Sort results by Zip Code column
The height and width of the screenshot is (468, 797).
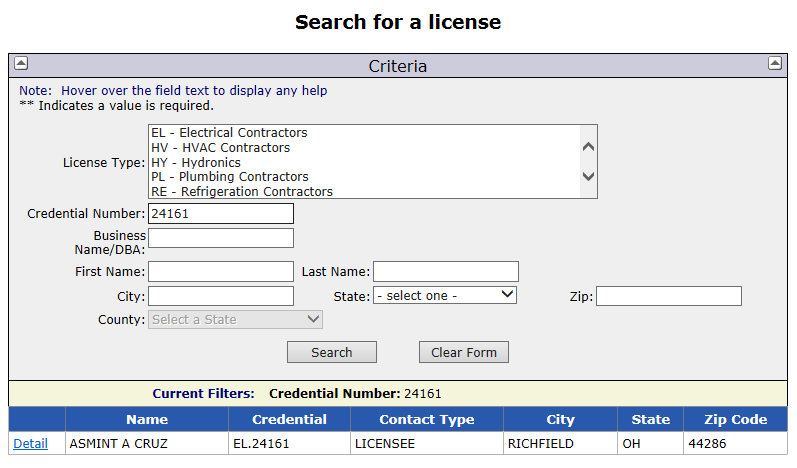(735, 419)
